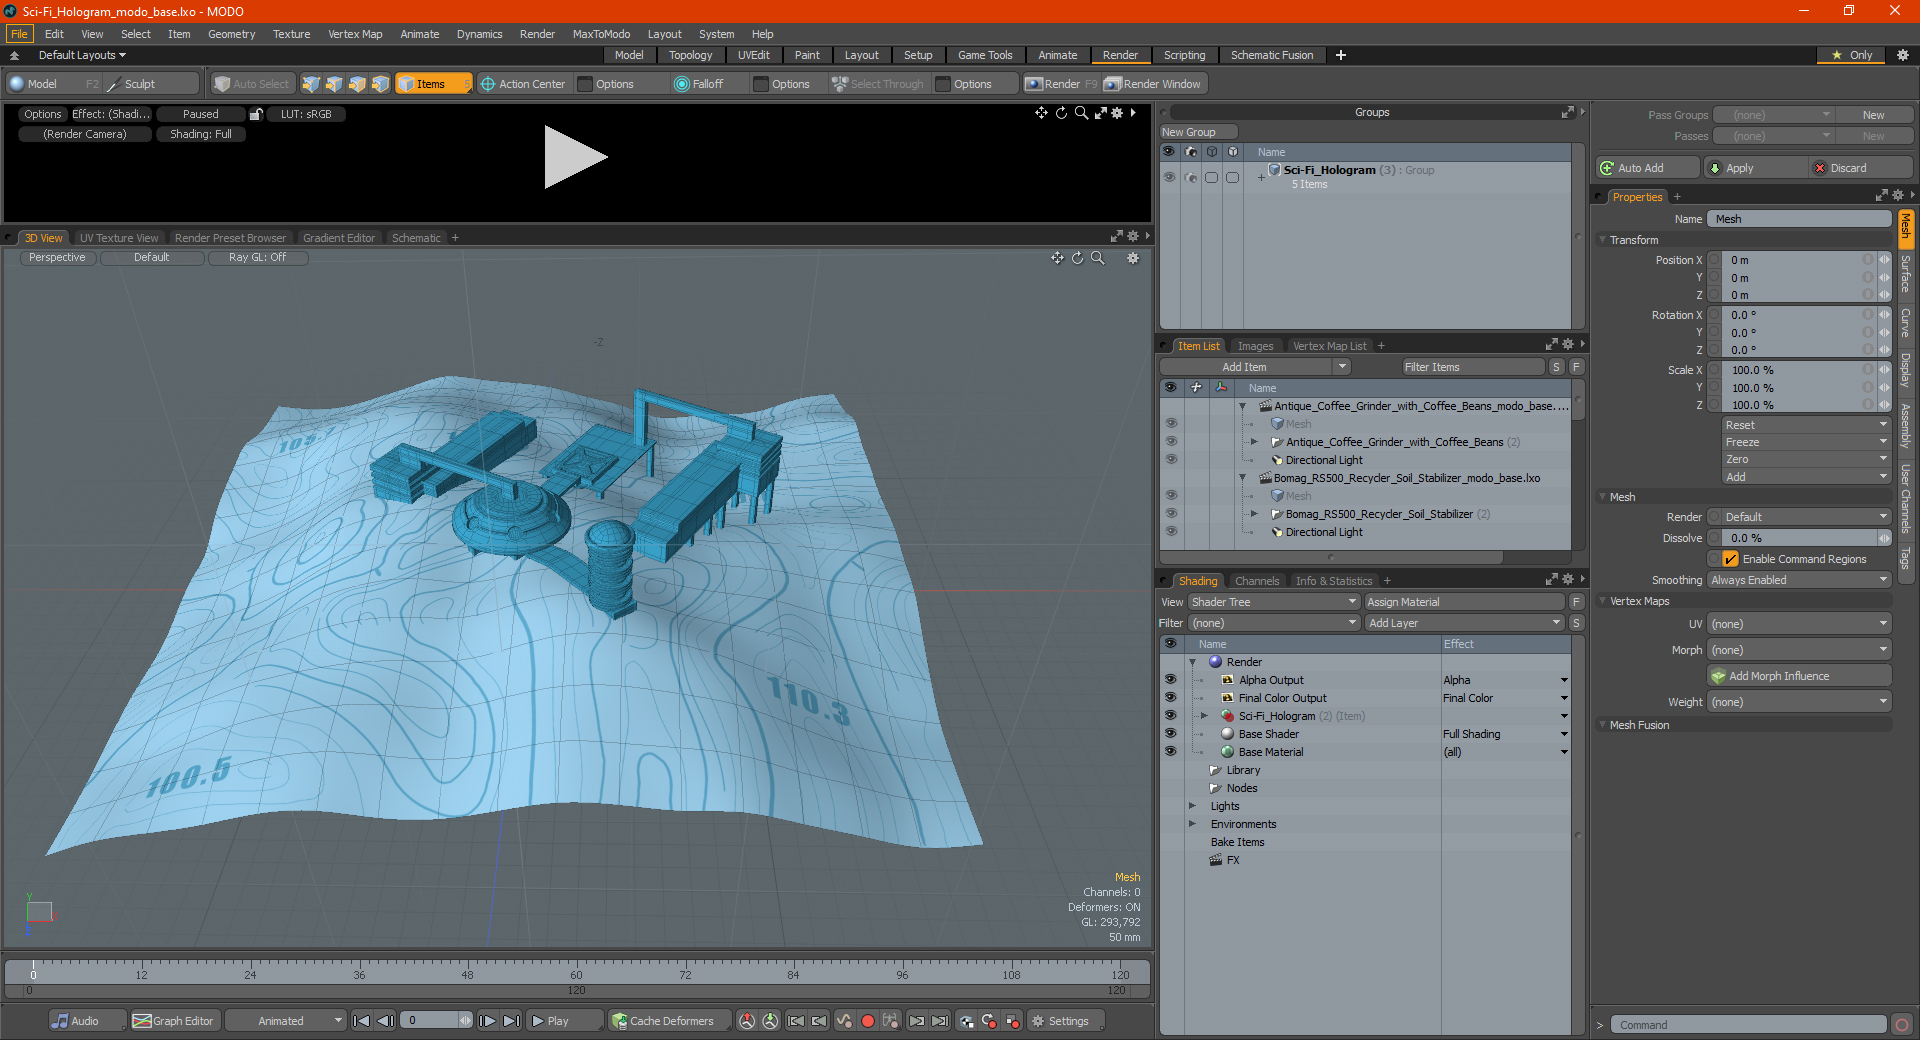Open 3D viewport gear settings
The height and width of the screenshot is (1040, 1920).
point(1133,258)
